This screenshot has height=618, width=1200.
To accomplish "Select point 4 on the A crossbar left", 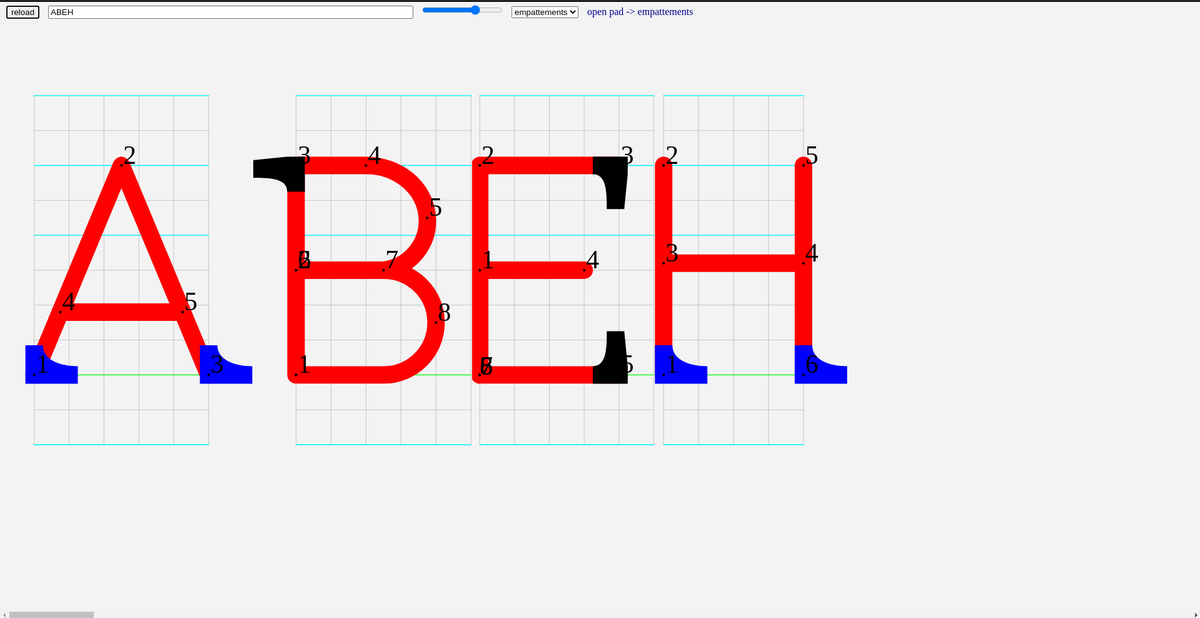I will 68,302.
